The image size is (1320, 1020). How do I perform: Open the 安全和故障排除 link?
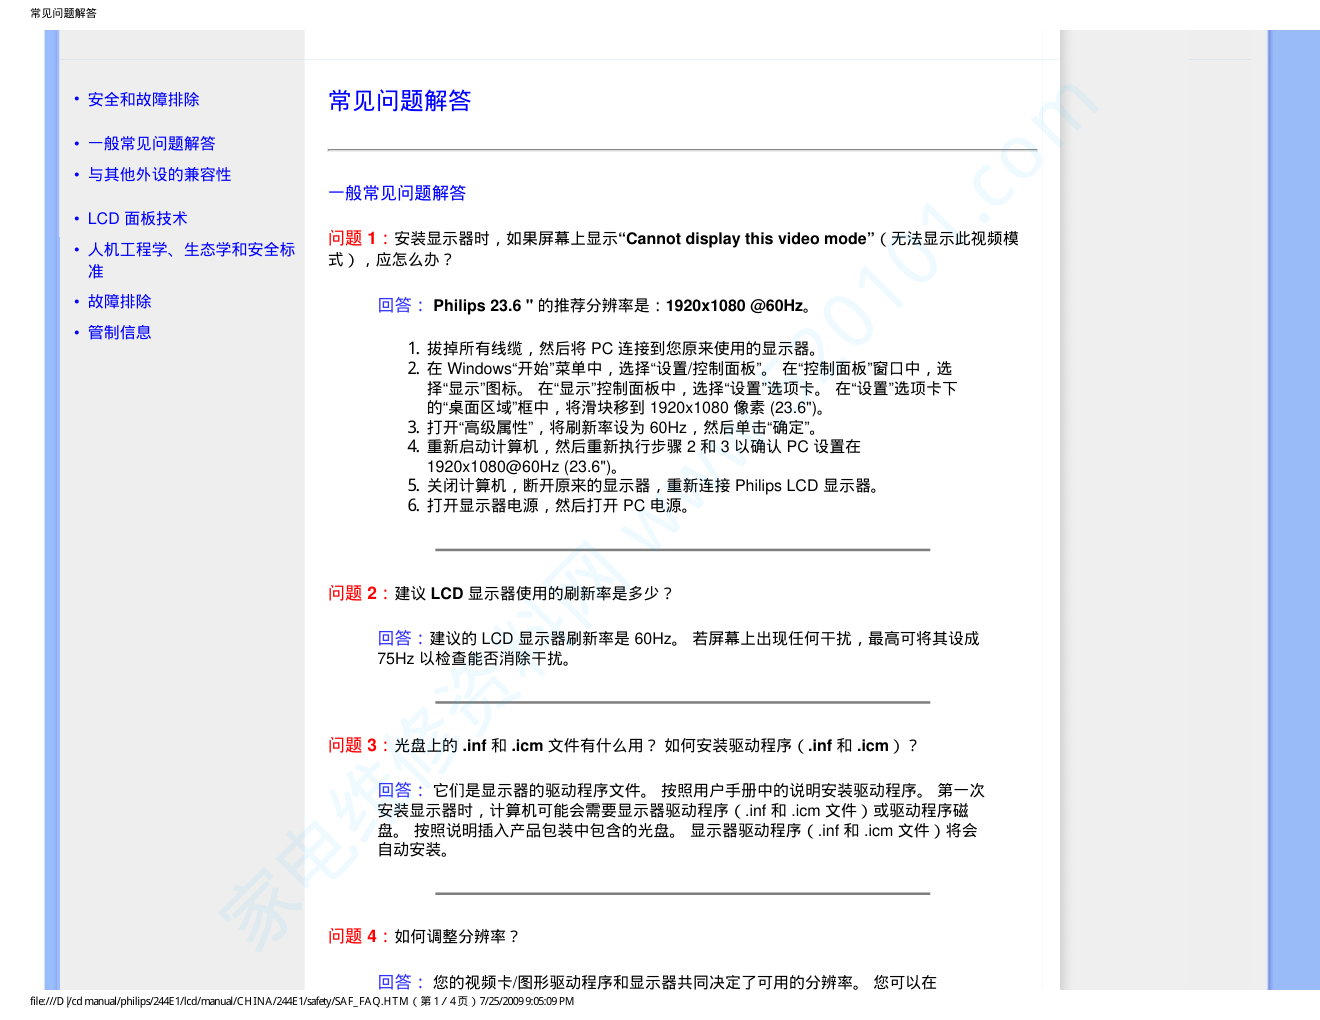click(x=143, y=100)
